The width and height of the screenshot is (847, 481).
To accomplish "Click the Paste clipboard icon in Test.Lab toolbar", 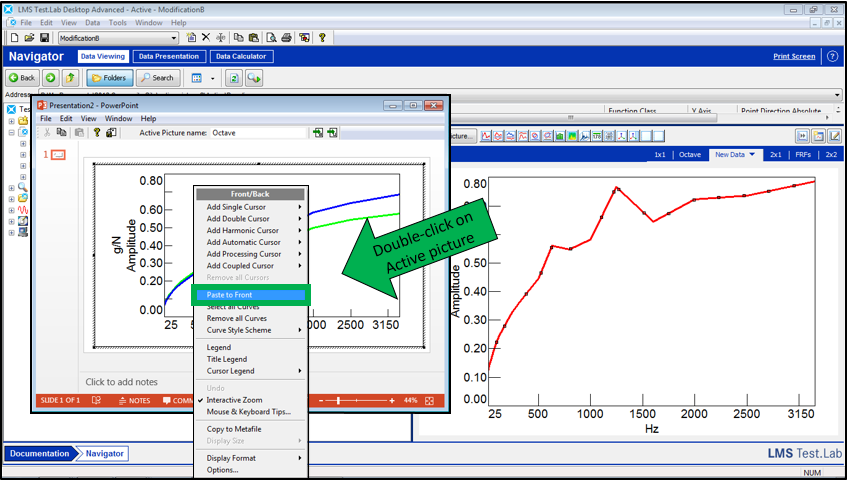I will click(x=253, y=37).
